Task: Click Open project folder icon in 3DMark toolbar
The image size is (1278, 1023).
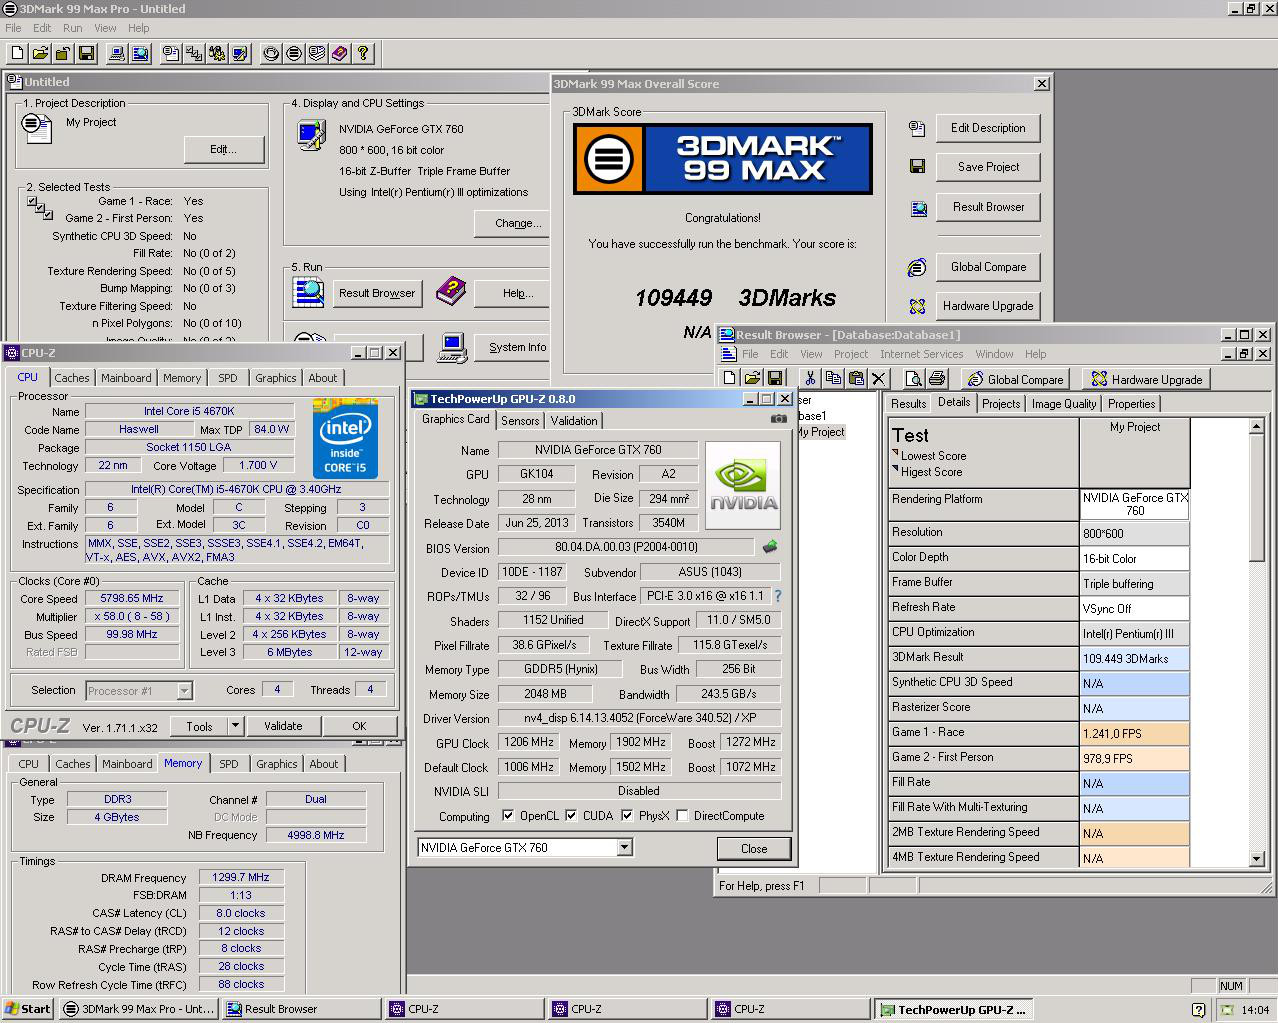Action: [40, 53]
